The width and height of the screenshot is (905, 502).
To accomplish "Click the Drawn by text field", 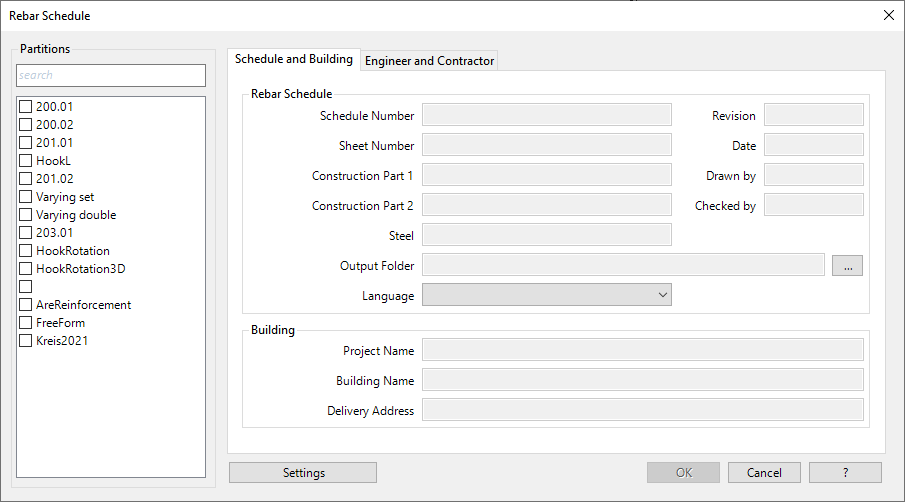I will [813, 175].
